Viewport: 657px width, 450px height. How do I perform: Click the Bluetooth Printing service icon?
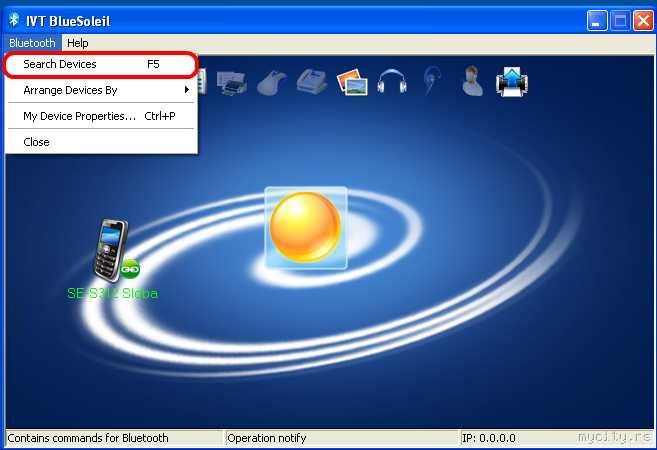tap(231, 82)
